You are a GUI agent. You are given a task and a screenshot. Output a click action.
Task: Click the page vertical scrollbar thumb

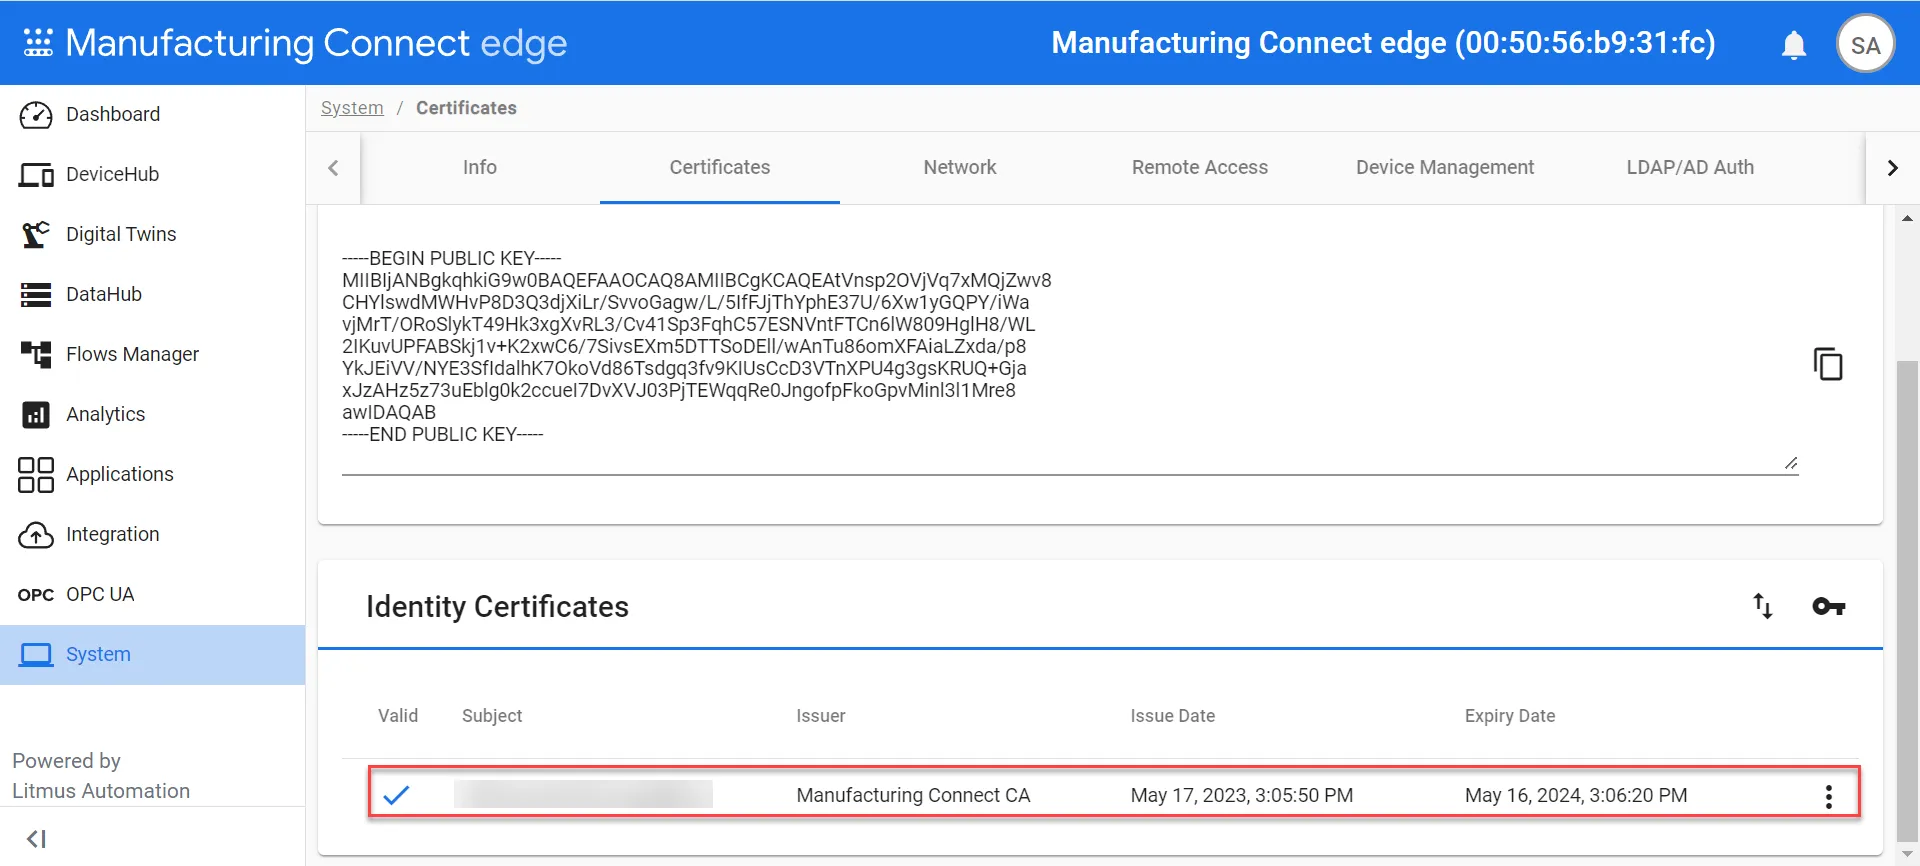pyautogui.click(x=1907, y=600)
